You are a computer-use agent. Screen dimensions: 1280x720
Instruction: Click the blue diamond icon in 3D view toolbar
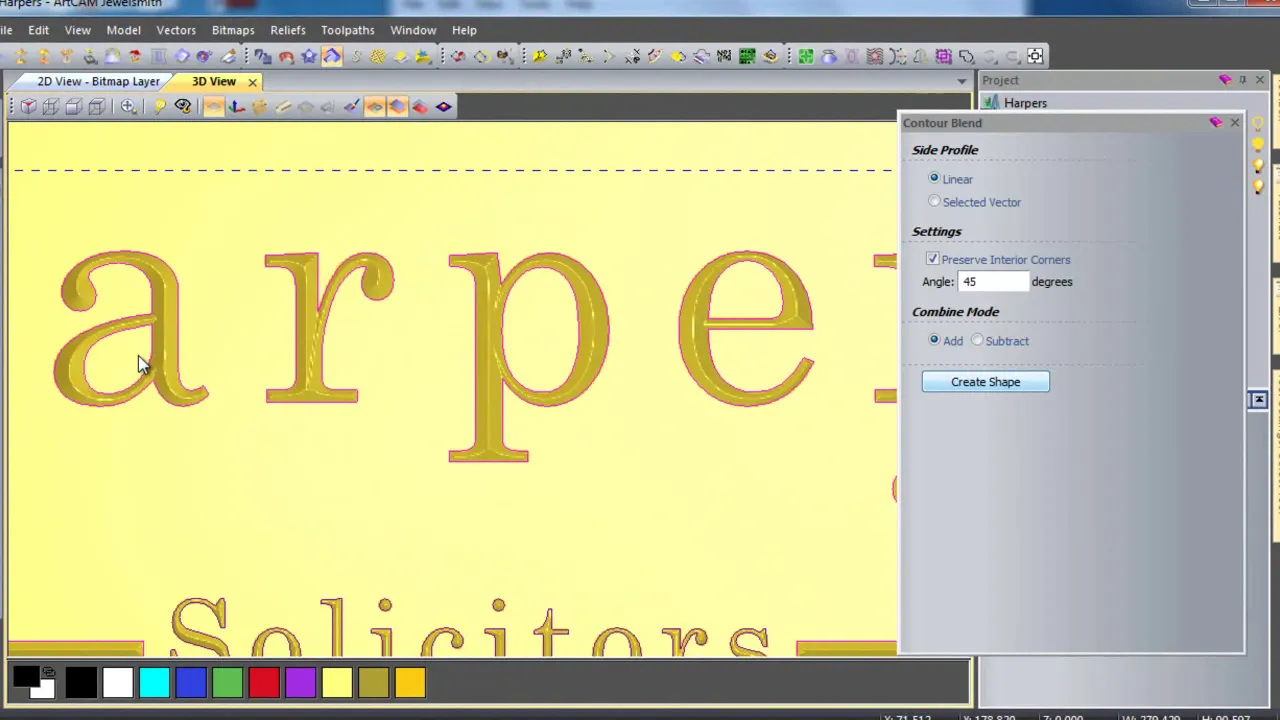coord(443,106)
